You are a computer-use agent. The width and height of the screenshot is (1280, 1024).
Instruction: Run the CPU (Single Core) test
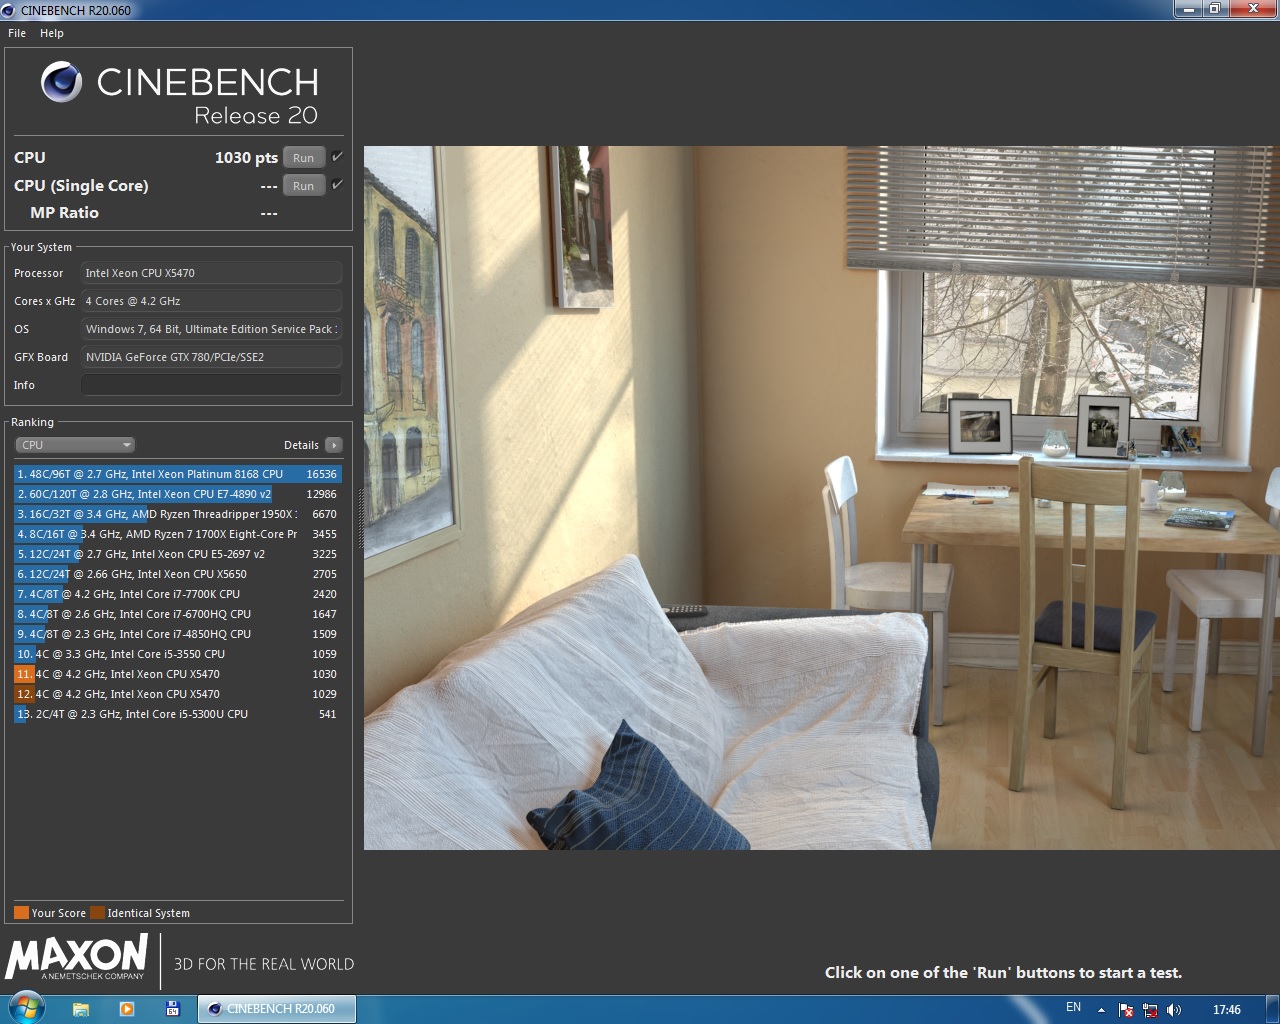(304, 186)
